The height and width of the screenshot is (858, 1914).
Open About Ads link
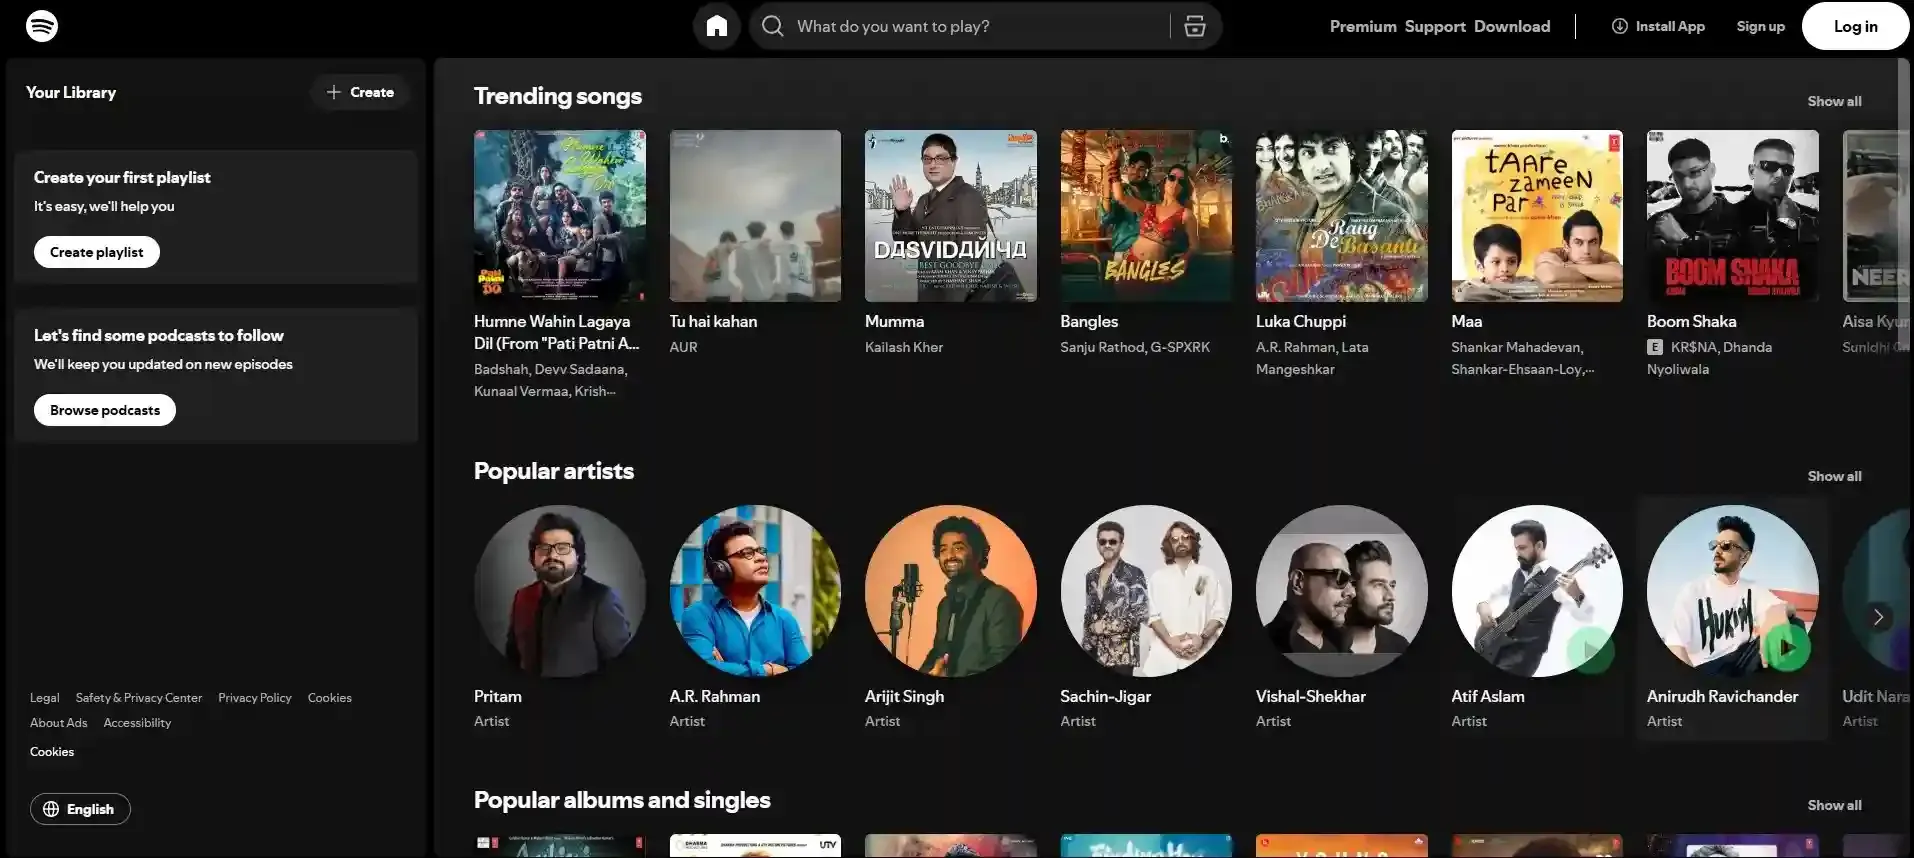[58, 723]
